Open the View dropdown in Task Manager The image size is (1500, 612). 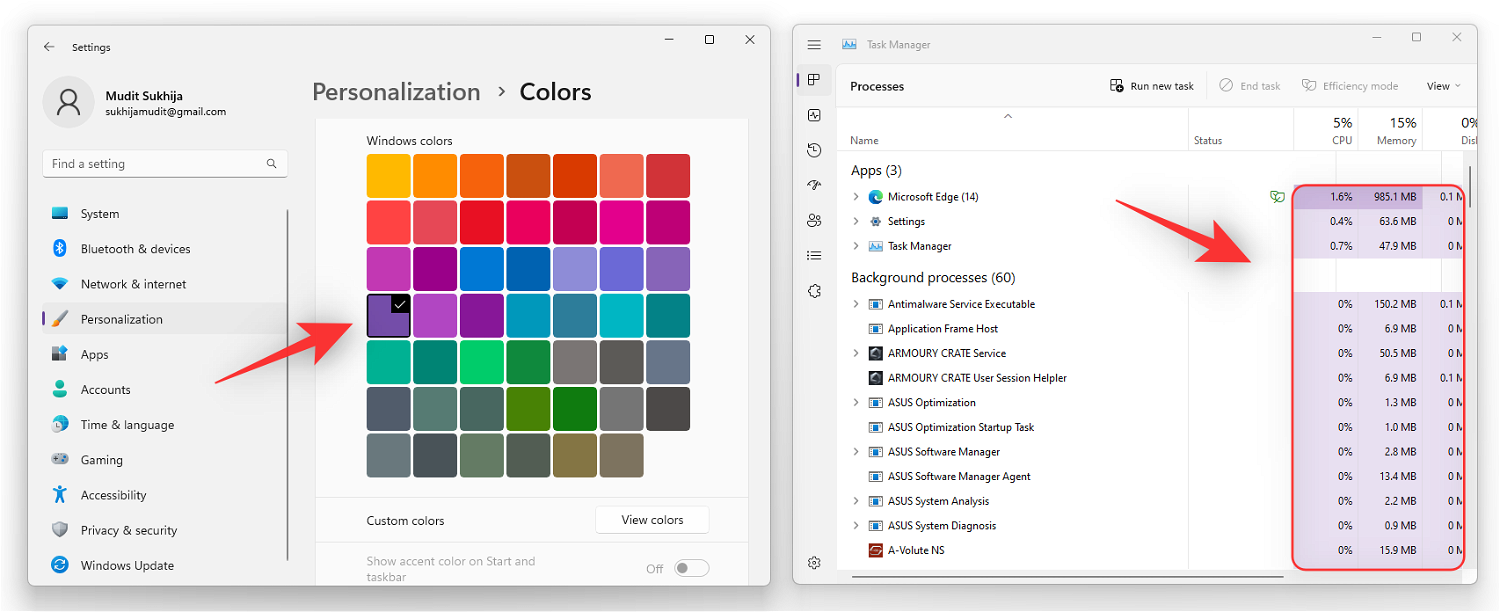tap(1442, 85)
